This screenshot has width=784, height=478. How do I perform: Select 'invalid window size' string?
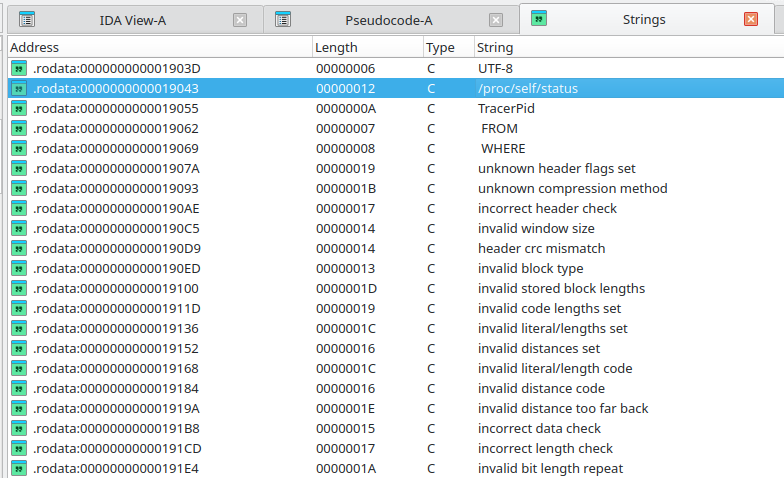click(x=536, y=228)
